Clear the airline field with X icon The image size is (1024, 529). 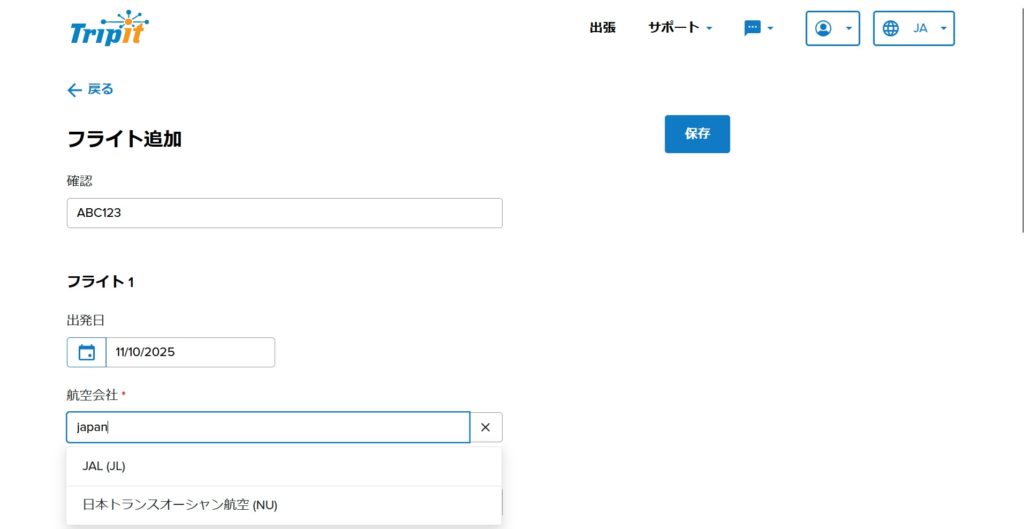coord(486,427)
